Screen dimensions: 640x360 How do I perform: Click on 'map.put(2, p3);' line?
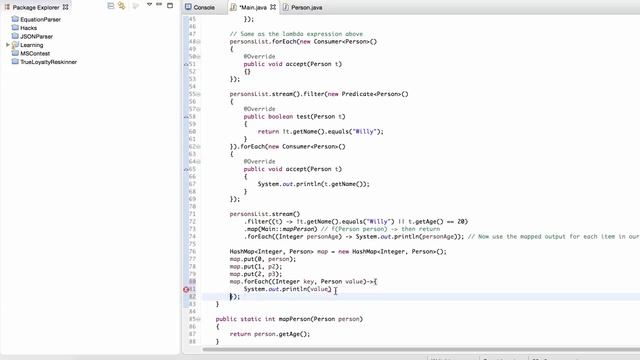pos(256,274)
